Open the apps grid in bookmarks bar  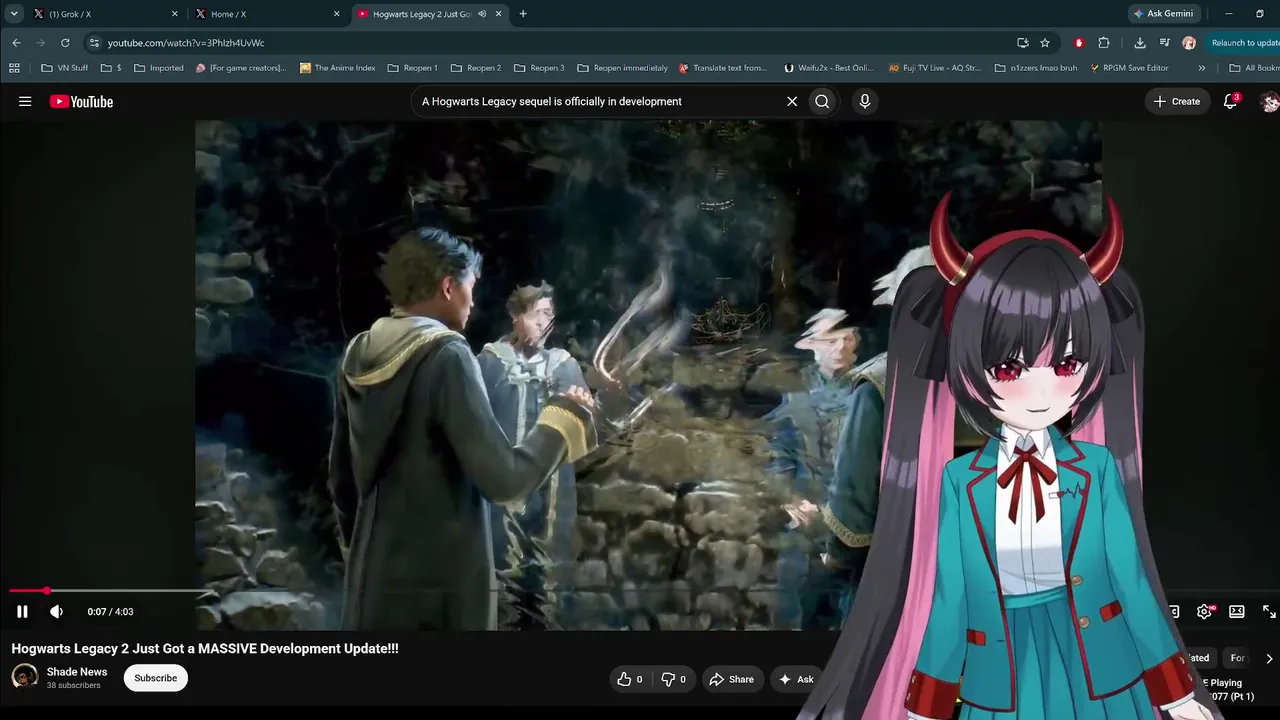(x=14, y=68)
